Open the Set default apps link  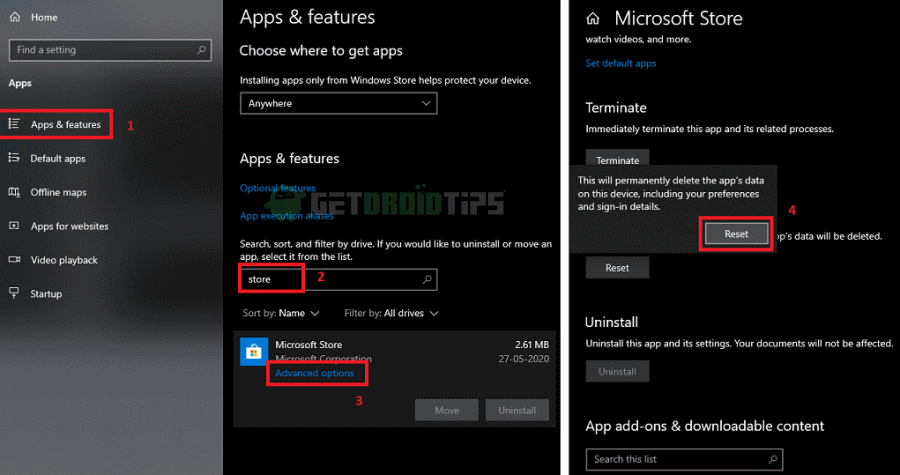point(620,63)
